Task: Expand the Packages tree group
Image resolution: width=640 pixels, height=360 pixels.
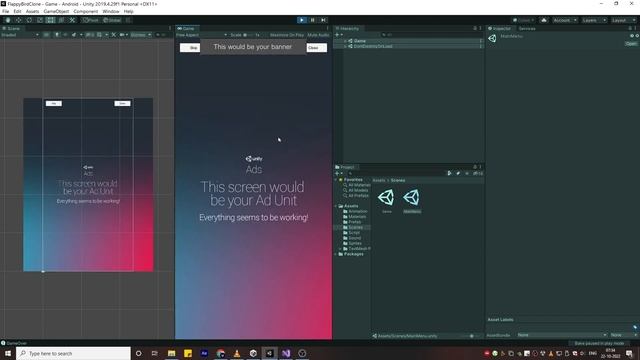Action: (336, 254)
